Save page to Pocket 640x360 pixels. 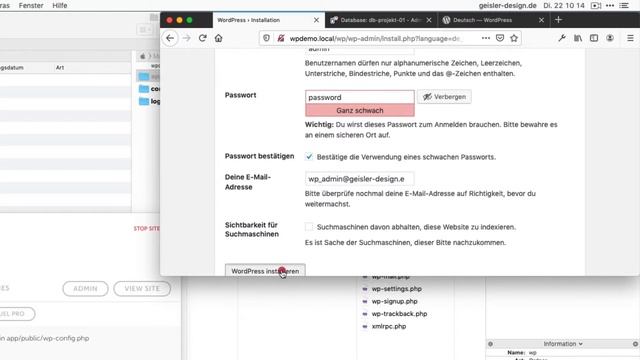tap(500, 38)
